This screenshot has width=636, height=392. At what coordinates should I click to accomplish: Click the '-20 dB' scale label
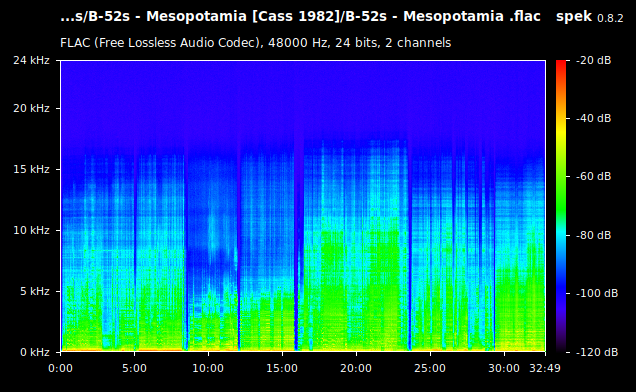(593, 60)
